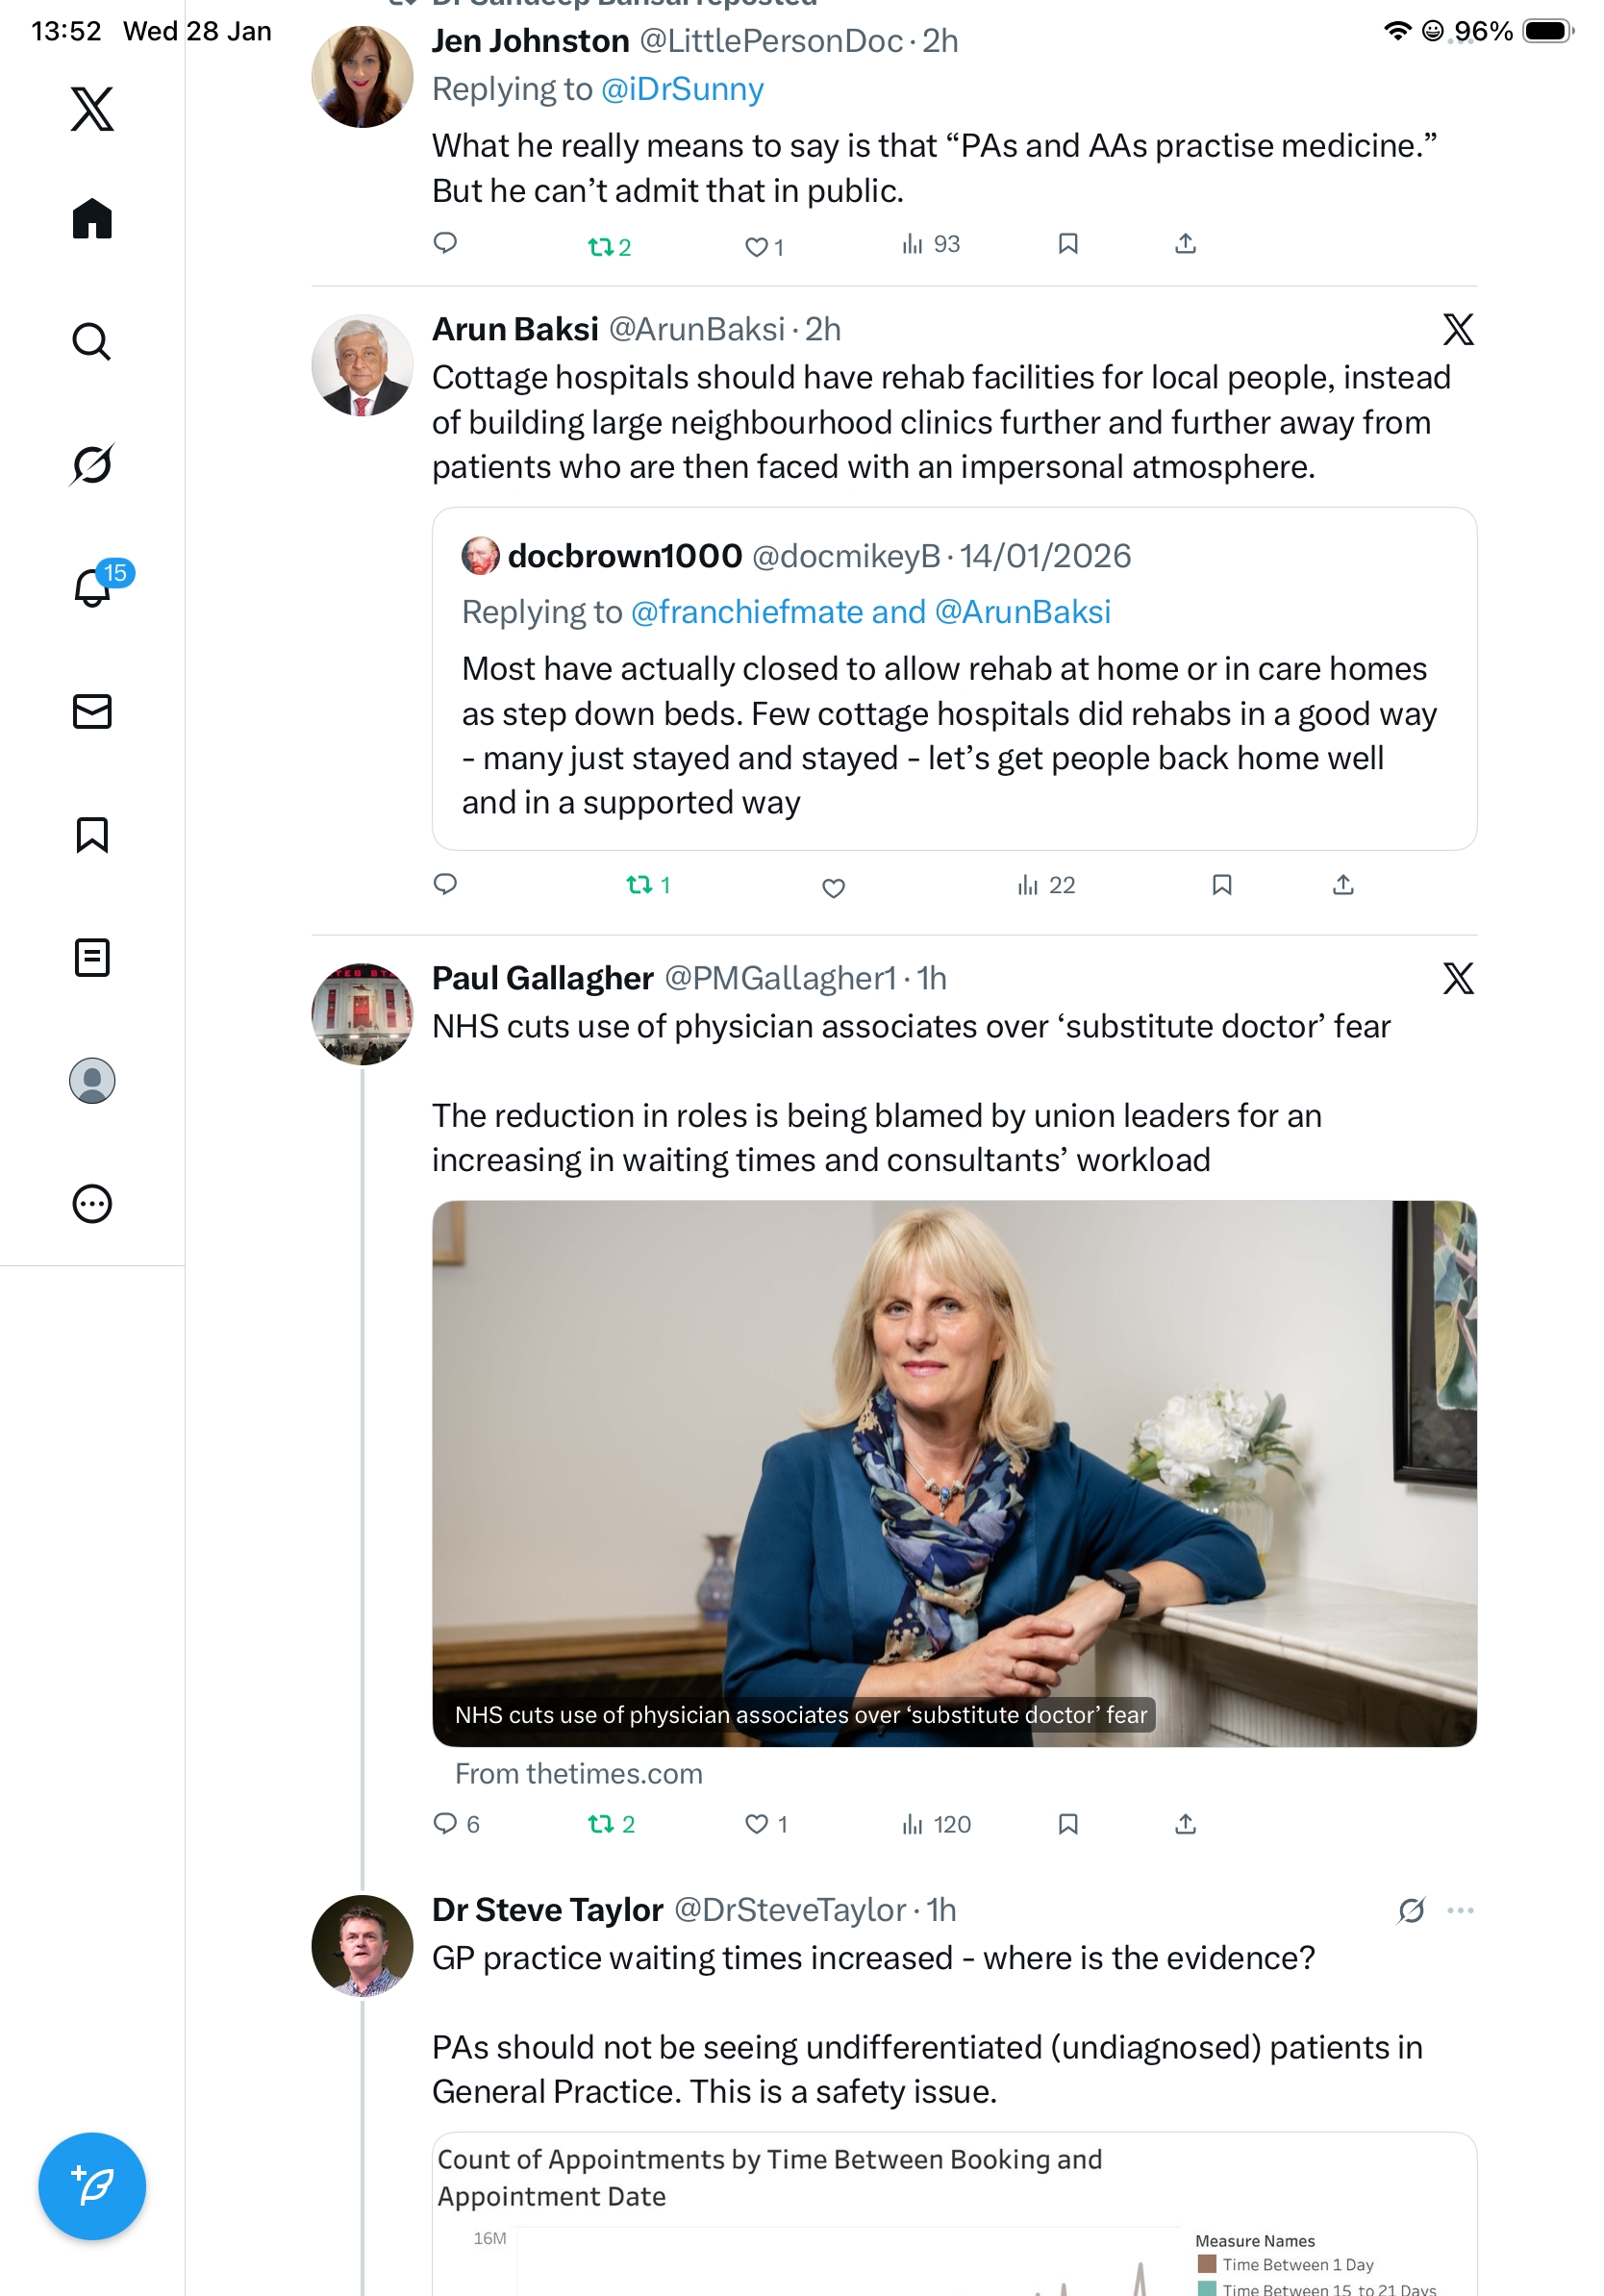Undo repost on Jen Johnston's reply
The image size is (1604, 2296).
pyautogui.click(x=609, y=246)
